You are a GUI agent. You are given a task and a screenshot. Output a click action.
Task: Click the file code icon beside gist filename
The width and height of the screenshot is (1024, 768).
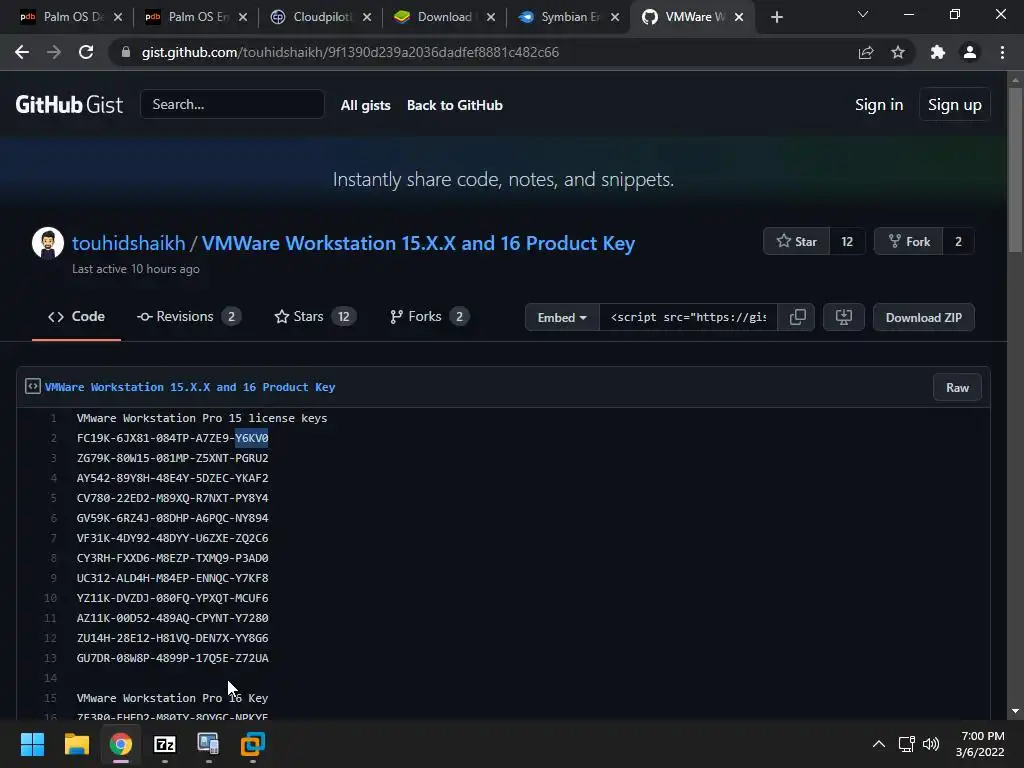pyautogui.click(x=33, y=387)
